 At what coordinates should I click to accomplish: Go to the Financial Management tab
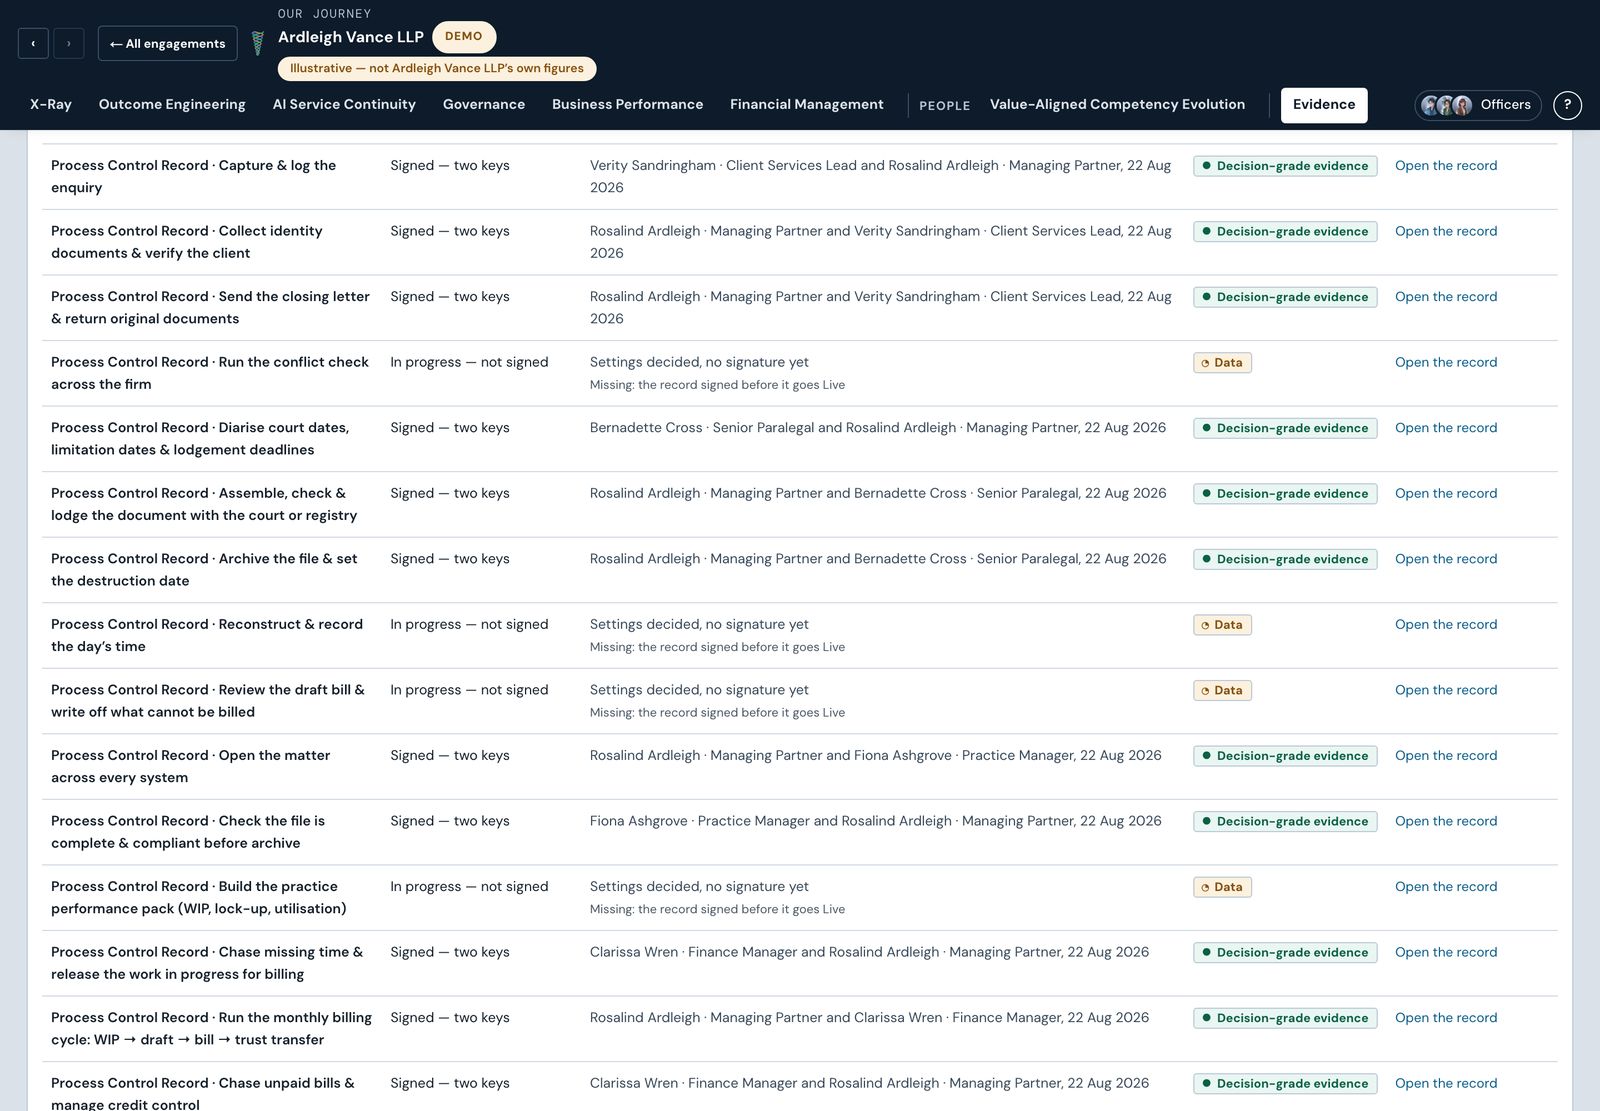pos(807,105)
